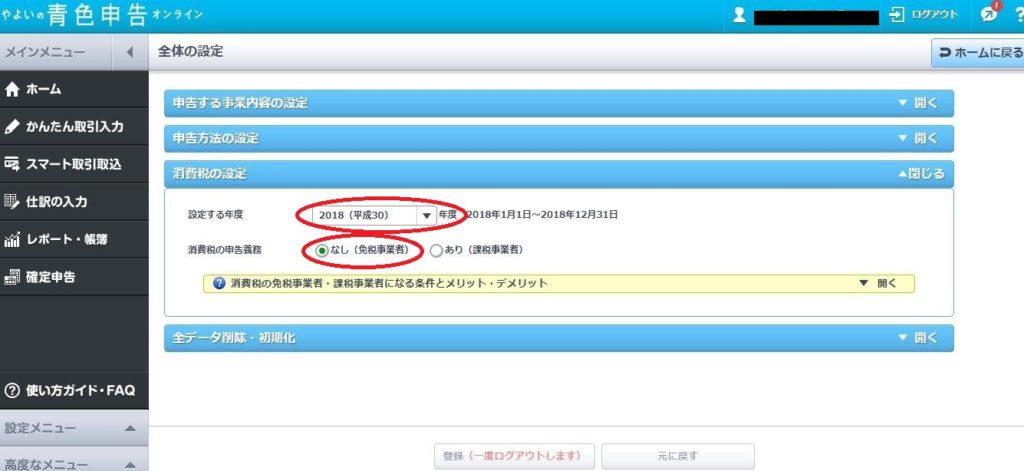Click the メインメニュー header label
1024x471 pixels.
(45, 52)
